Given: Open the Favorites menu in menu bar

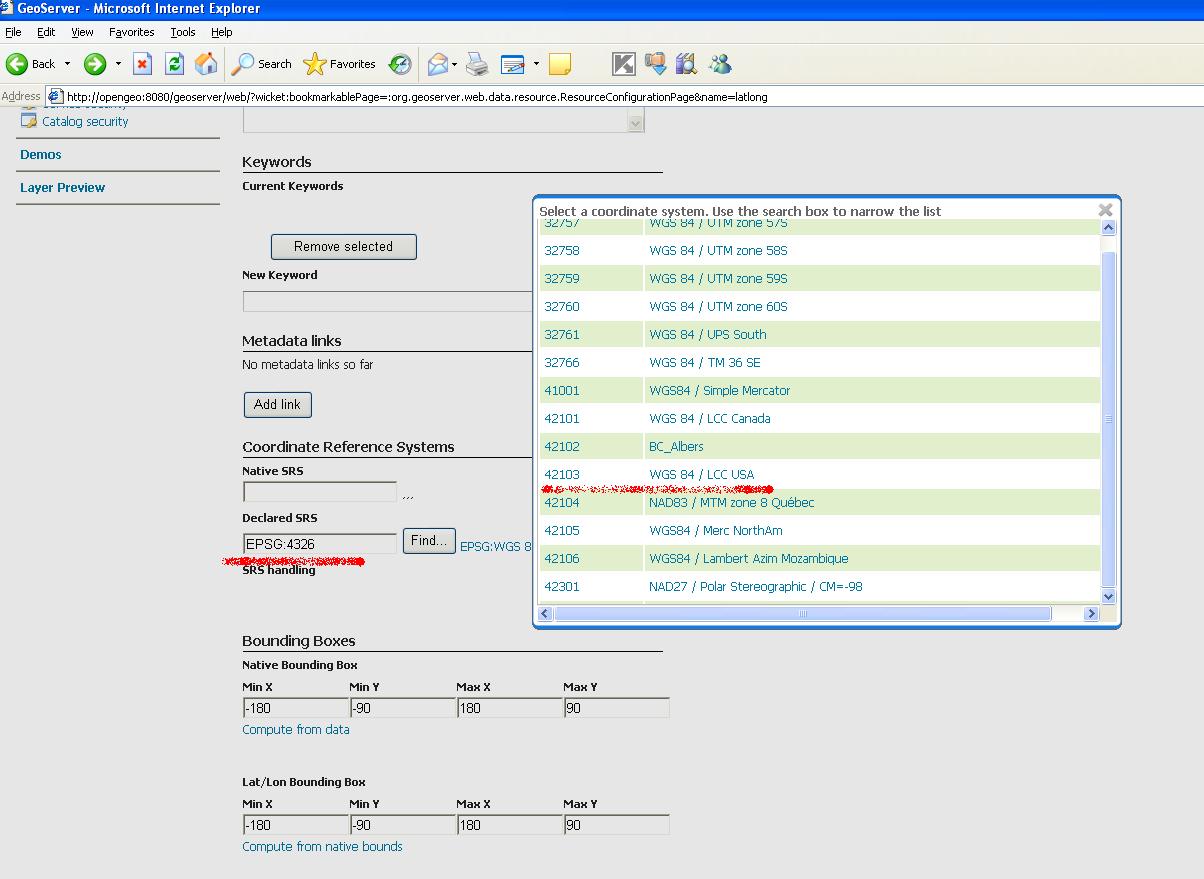Looking at the screenshot, I should click(x=131, y=32).
